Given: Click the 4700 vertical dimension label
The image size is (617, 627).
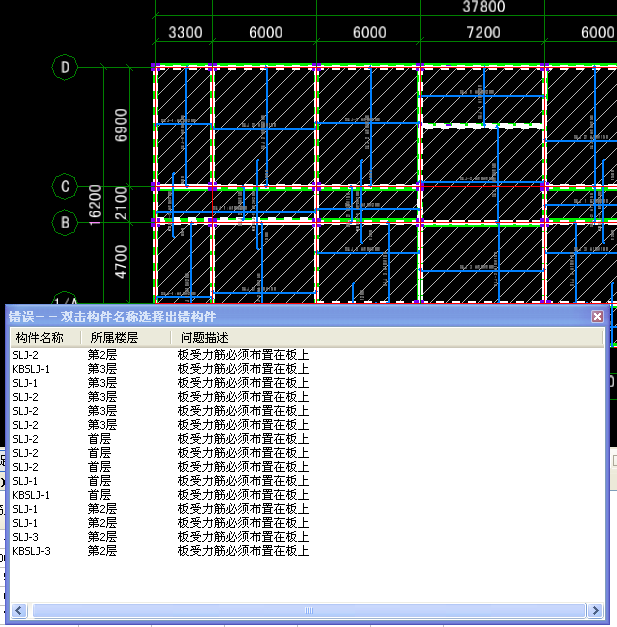Looking at the screenshot, I should click(121, 262).
